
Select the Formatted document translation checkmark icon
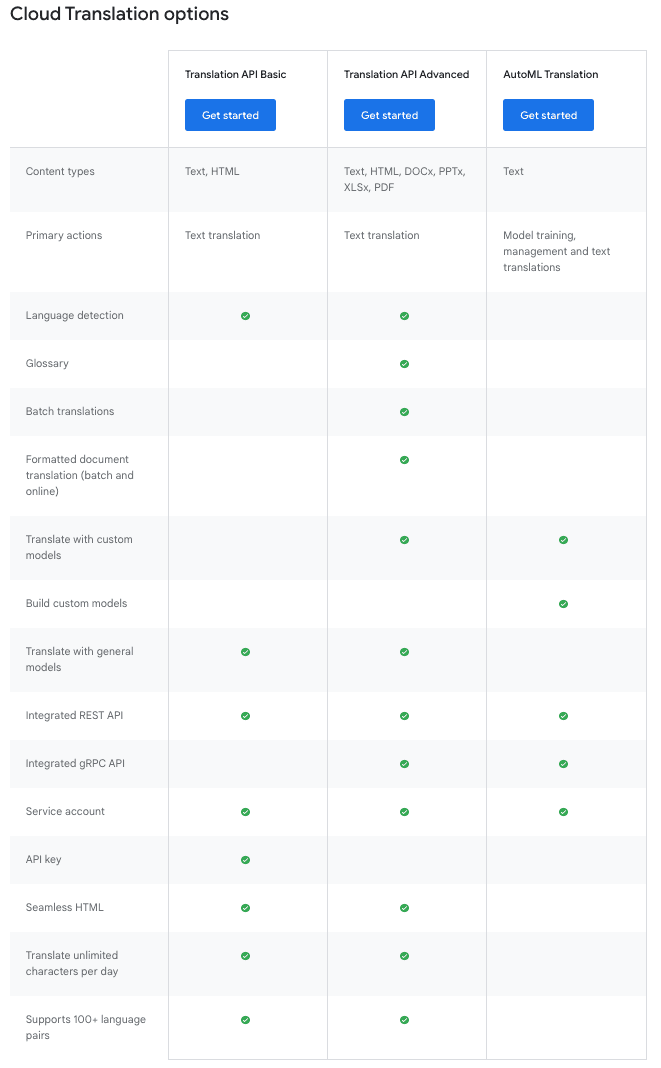coord(404,460)
